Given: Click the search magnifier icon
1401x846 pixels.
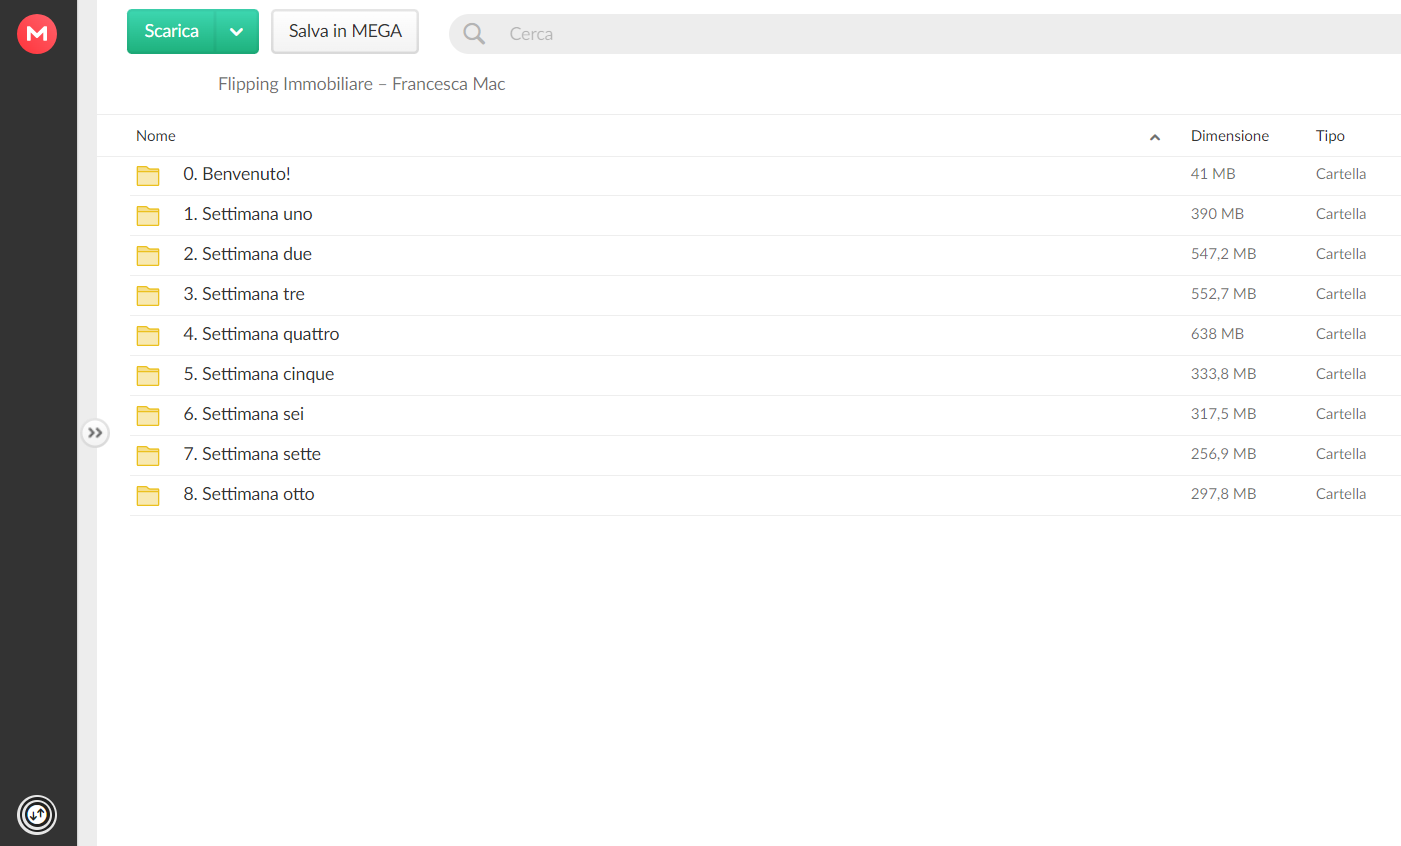Looking at the screenshot, I should [x=474, y=34].
